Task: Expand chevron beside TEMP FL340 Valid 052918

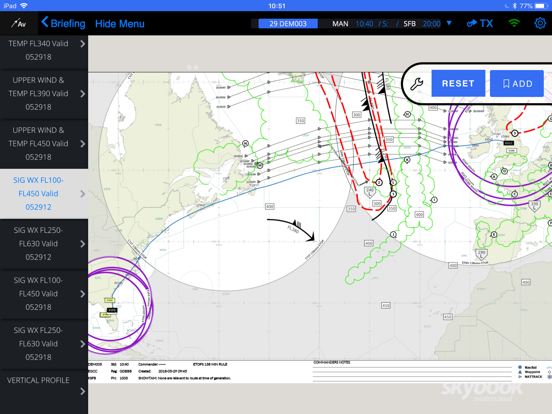Action: pos(82,44)
